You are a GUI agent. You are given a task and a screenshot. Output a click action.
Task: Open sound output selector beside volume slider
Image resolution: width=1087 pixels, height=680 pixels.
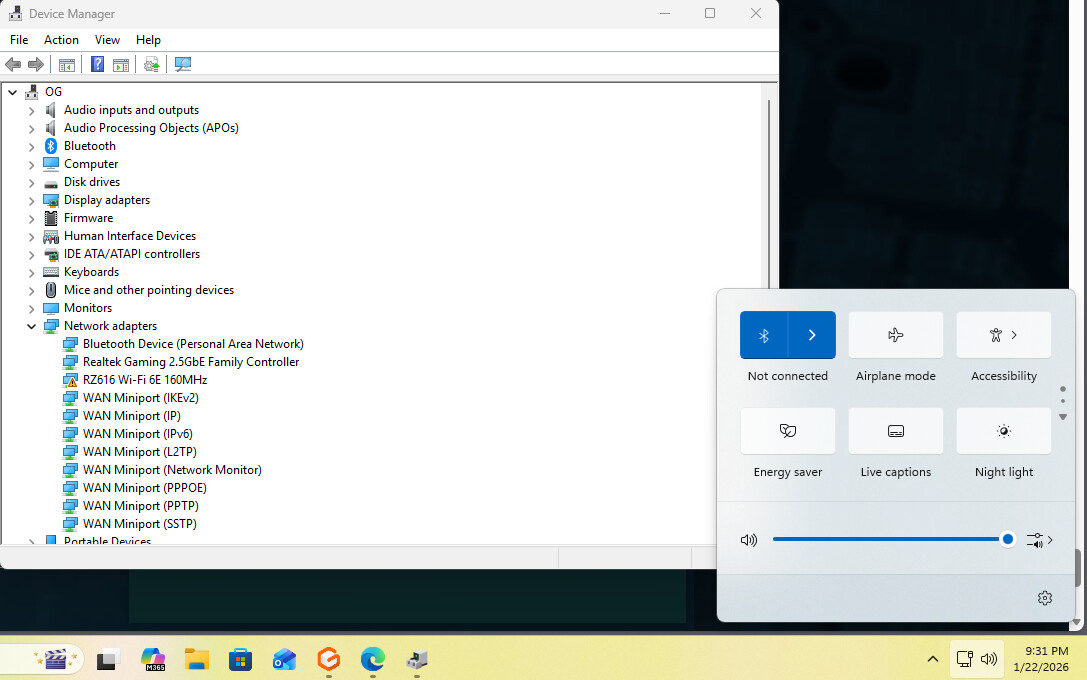click(1040, 540)
